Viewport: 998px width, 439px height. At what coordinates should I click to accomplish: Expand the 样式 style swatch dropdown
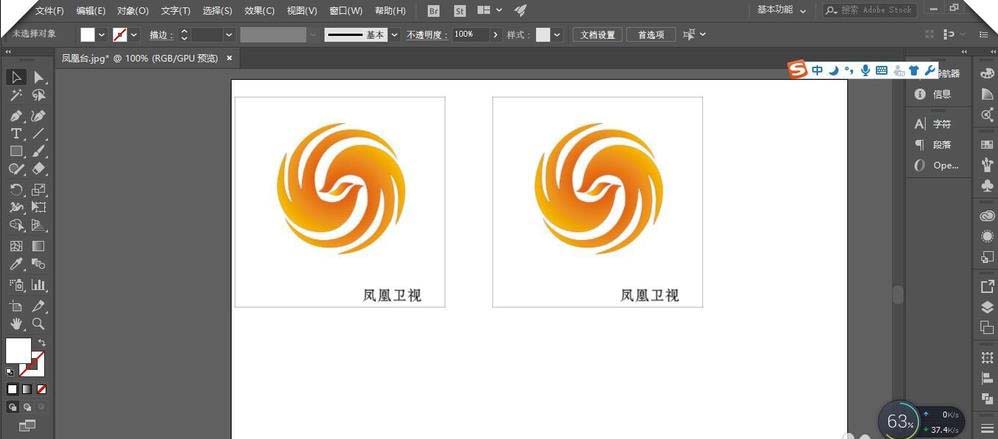(x=558, y=34)
